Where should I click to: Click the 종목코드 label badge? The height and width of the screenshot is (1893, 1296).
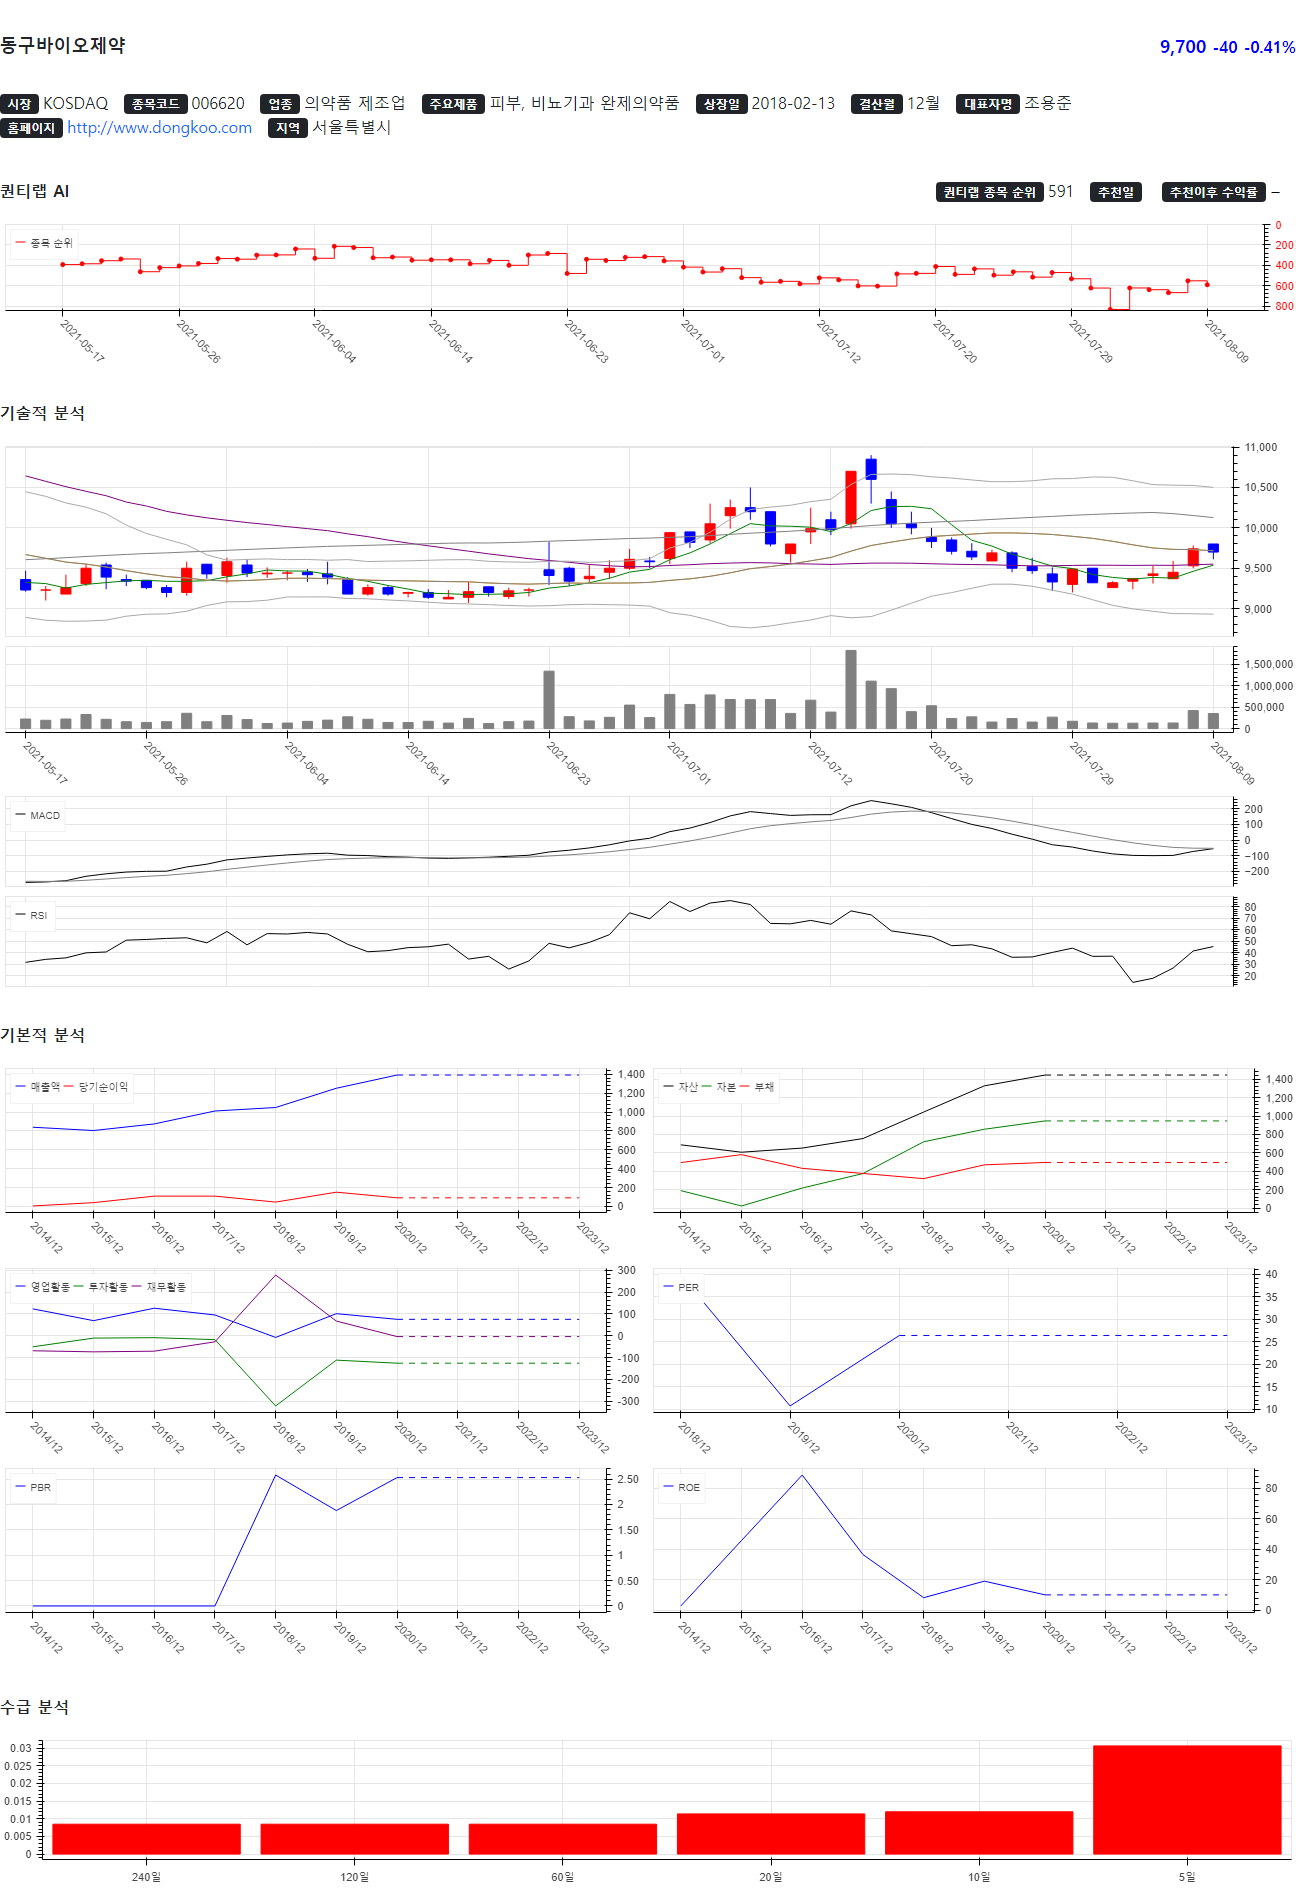(155, 104)
